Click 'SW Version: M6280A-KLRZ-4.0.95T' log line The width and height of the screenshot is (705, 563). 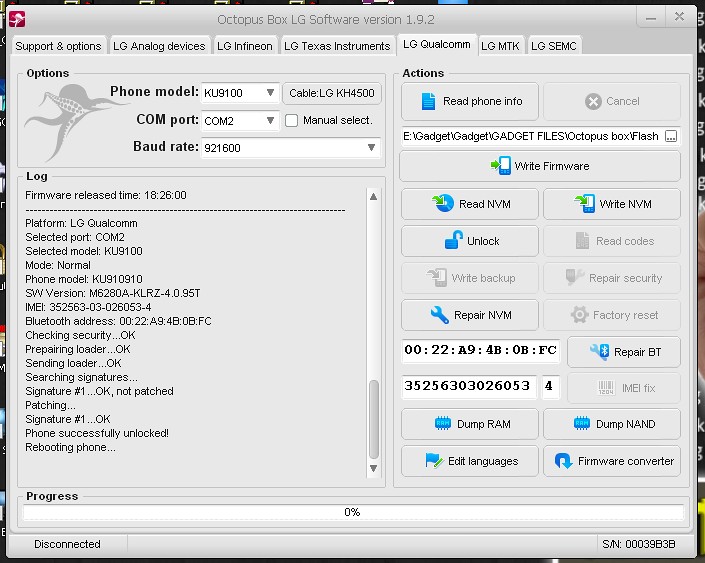pyautogui.click(x=112, y=293)
